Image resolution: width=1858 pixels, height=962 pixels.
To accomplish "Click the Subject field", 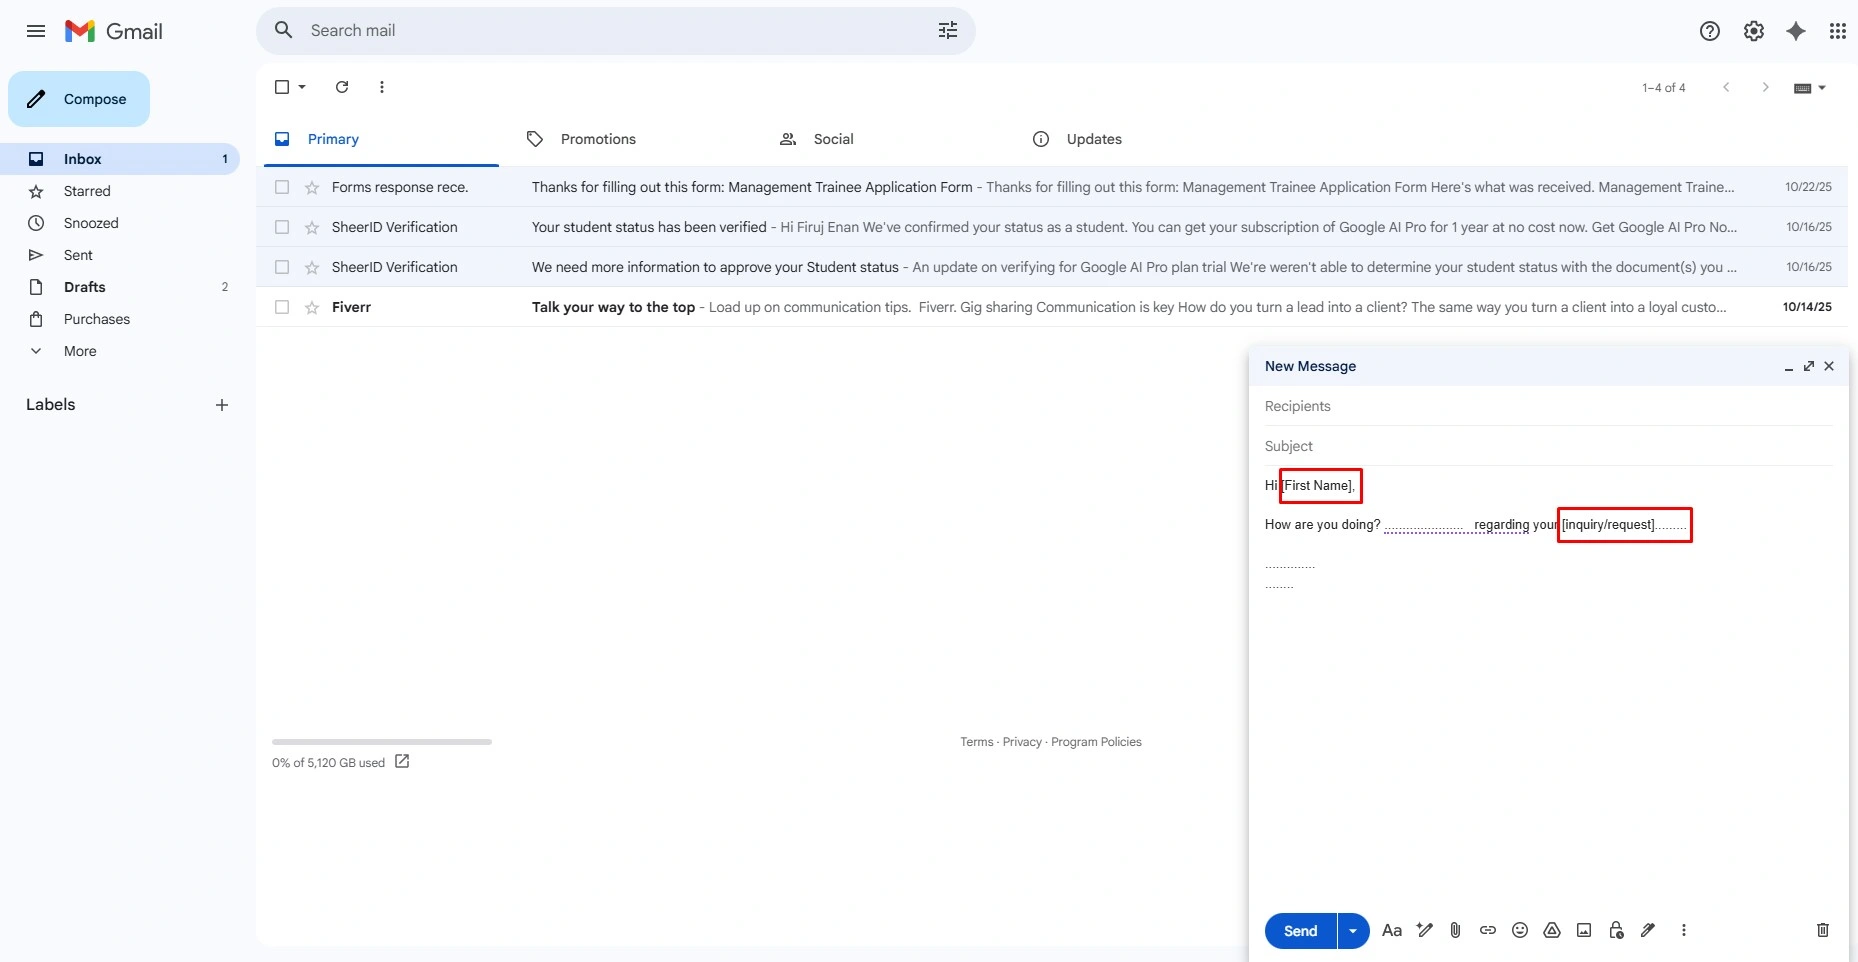I will click(1548, 446).
